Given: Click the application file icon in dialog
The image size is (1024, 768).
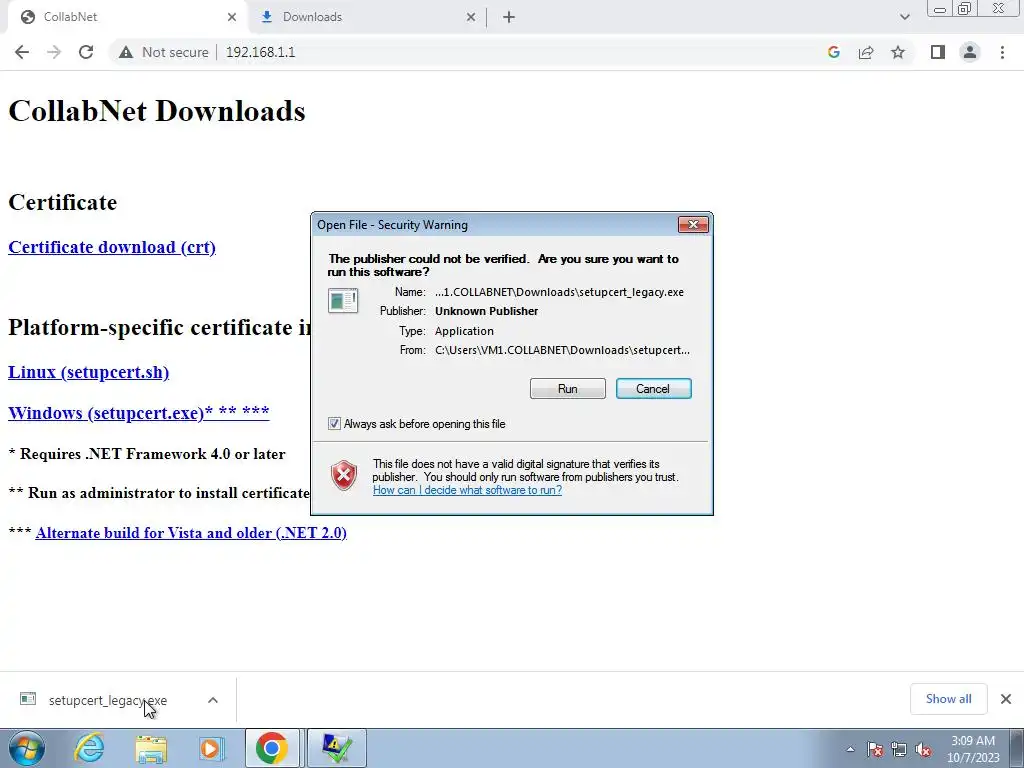Looking at the screenshot, I should [x=343, y=301].
